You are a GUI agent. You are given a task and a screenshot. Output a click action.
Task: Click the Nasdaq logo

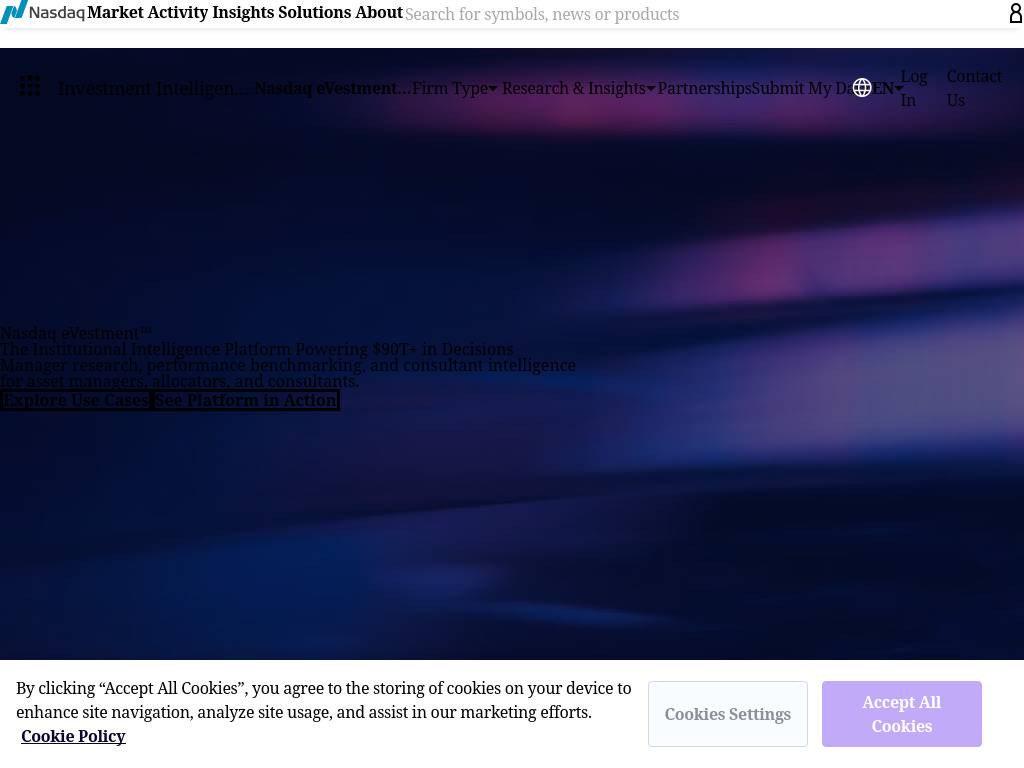point(42,12)
